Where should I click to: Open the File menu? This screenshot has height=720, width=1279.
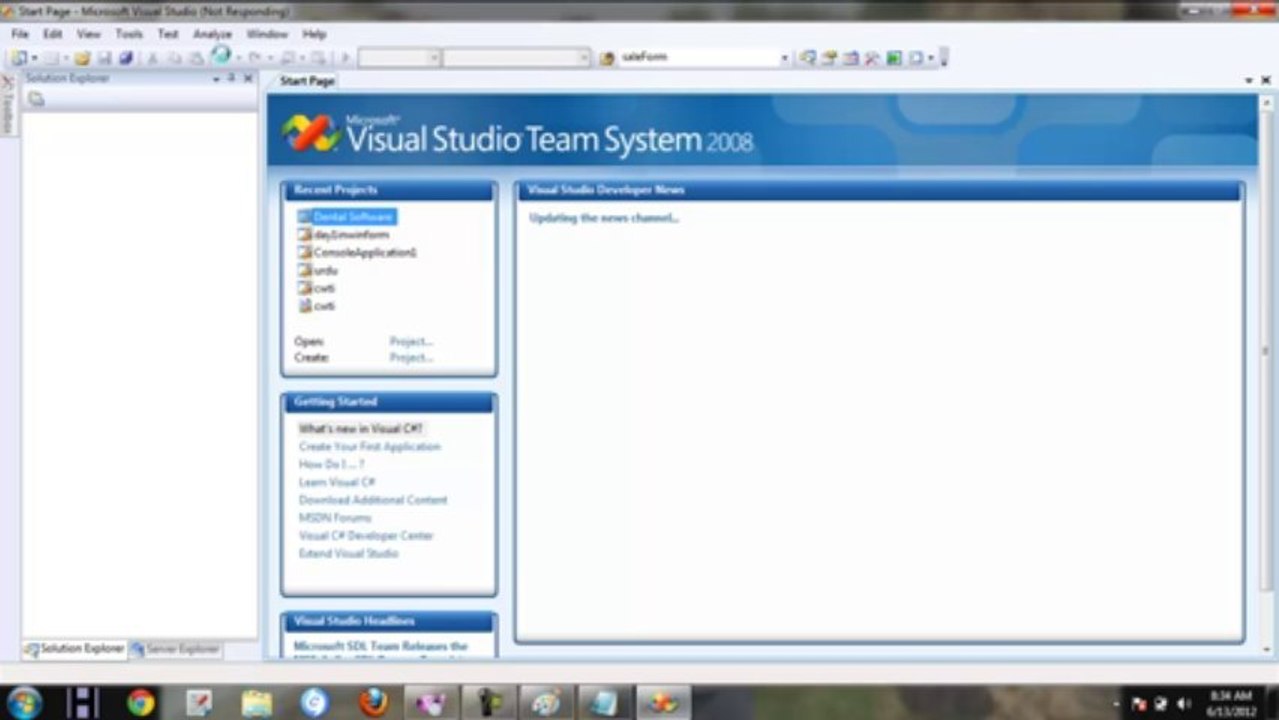click(20, 34)
